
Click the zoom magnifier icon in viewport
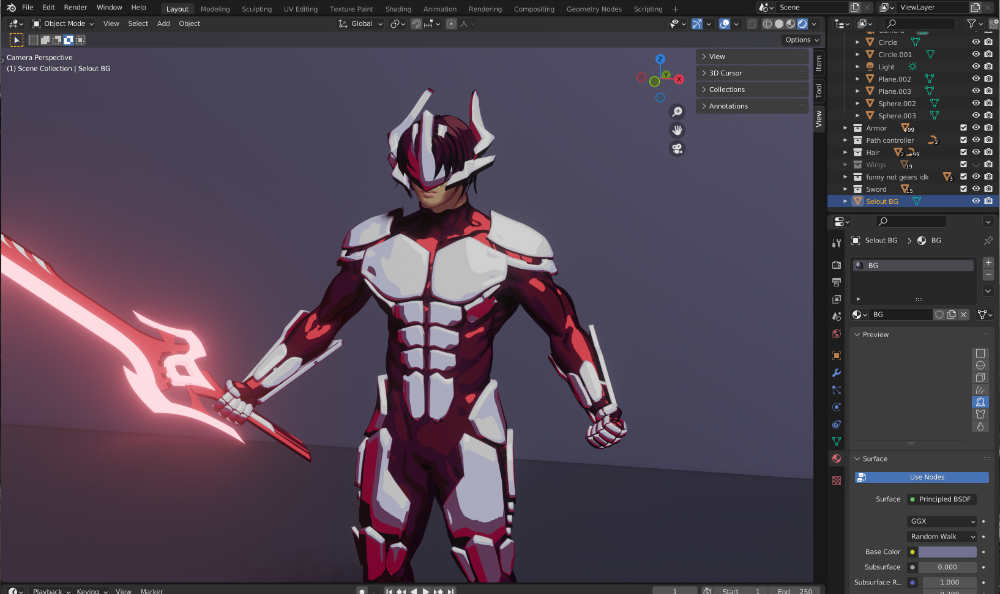click(677, 112)
